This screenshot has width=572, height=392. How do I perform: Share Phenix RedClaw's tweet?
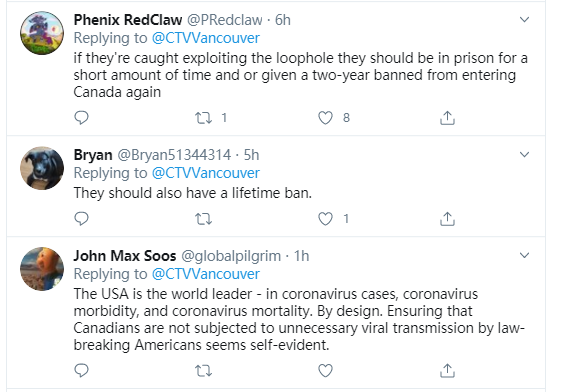447,118
